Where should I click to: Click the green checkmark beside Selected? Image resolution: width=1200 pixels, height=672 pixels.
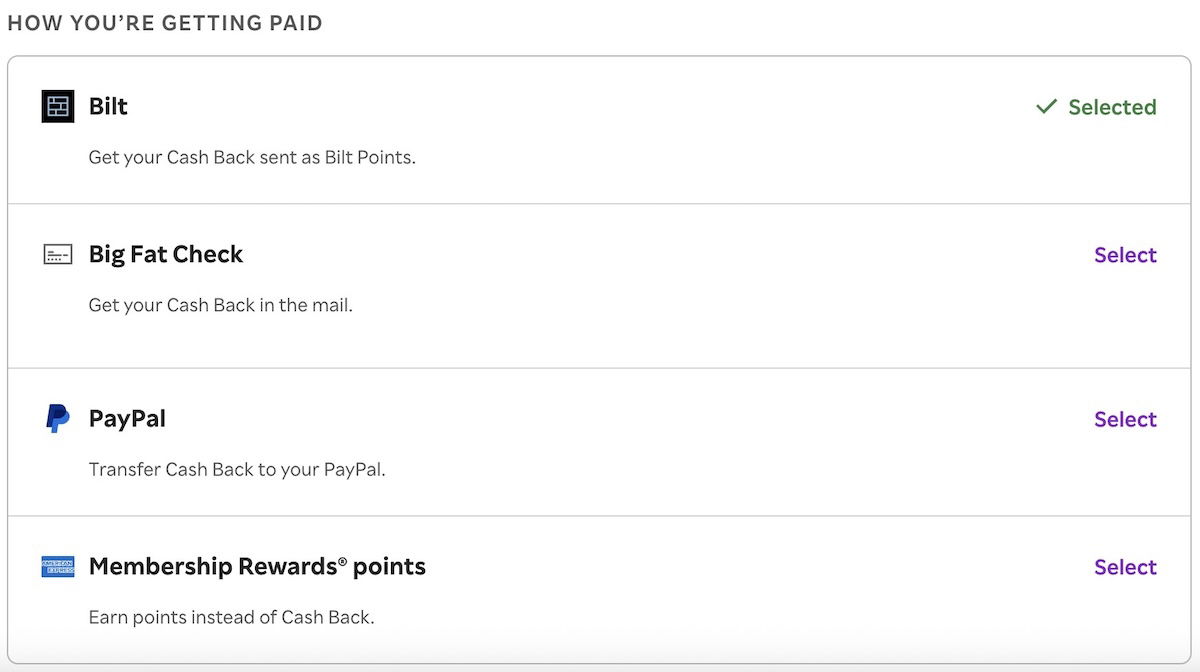pos(1046,107)
